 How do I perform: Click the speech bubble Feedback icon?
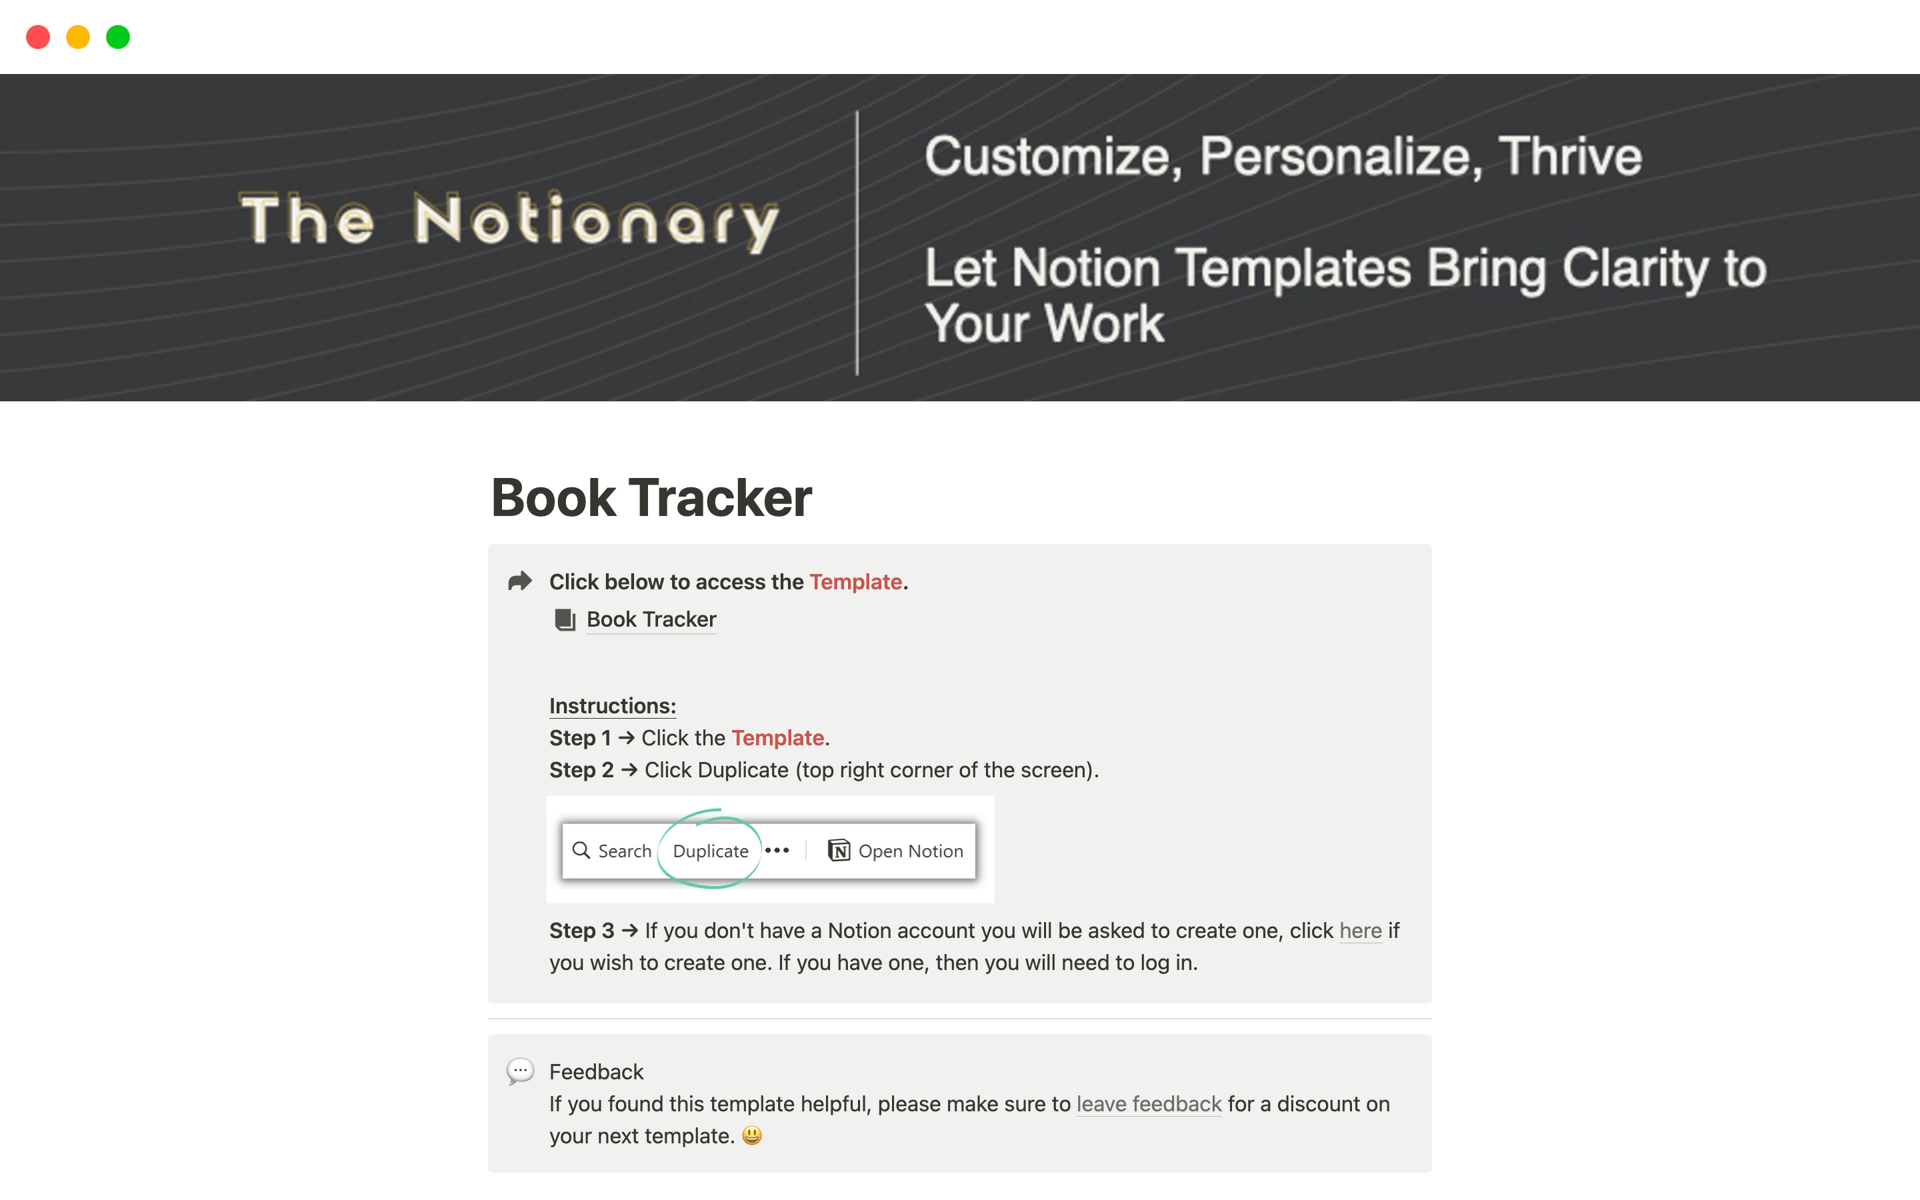(520, 1072)
